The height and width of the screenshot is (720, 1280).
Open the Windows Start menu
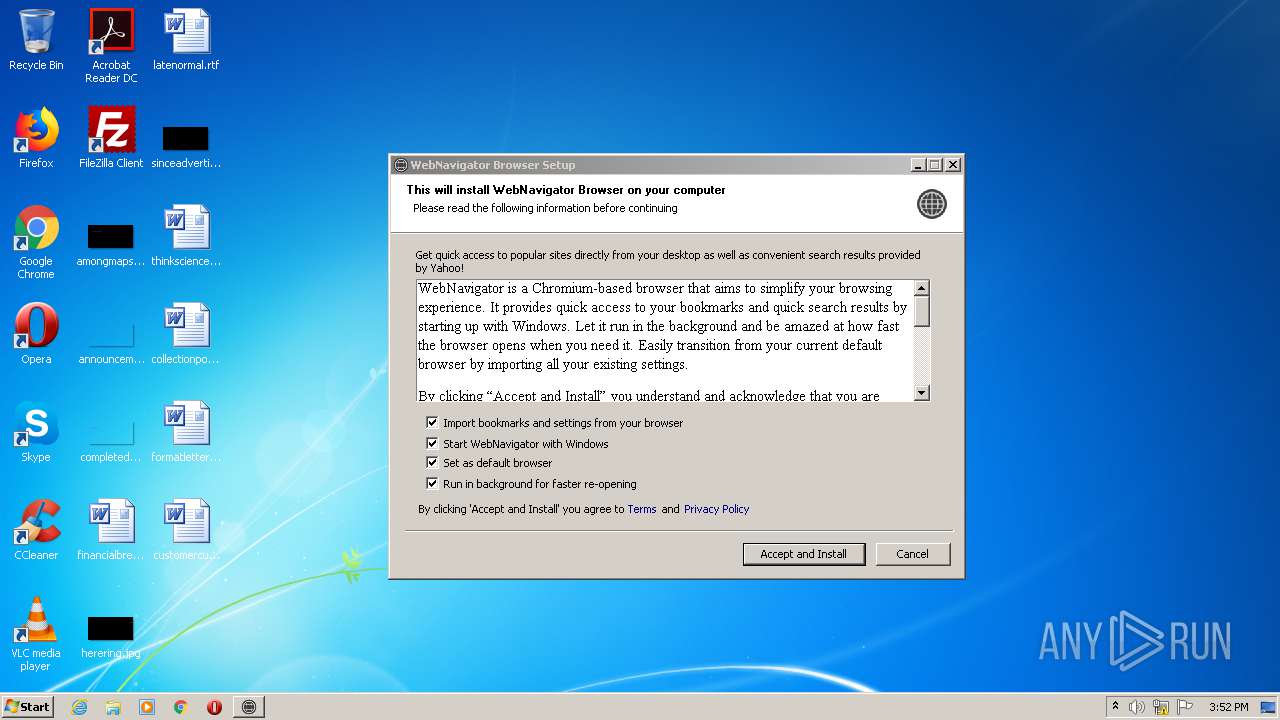point(27,707)
